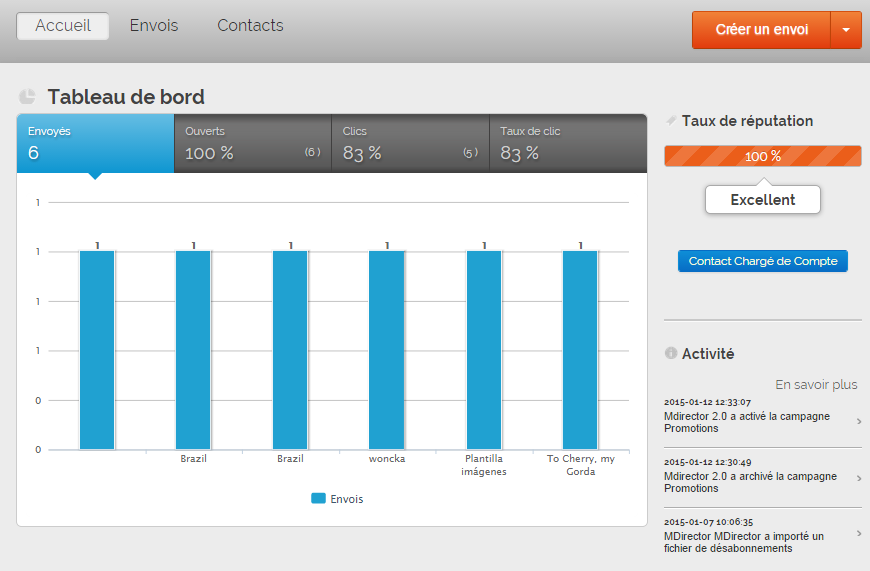Click the pin icon next to Taux de réputation
Image resolution: width=870 pixels, height=571 pixels.
pos(671,120)
